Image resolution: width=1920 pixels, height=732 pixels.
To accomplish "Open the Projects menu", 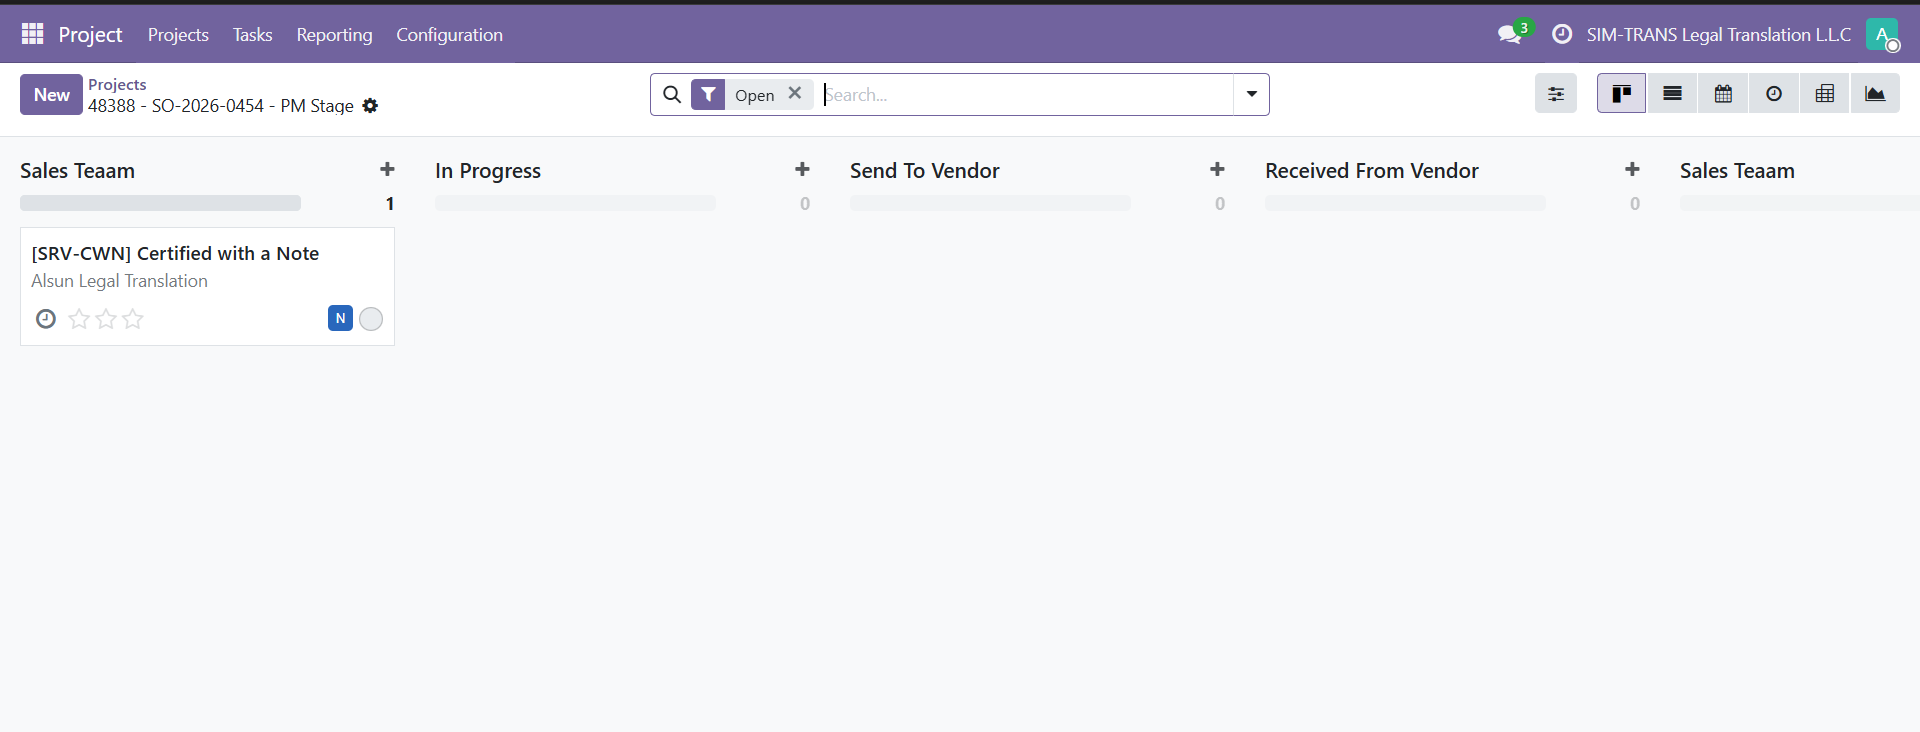I will (178, 34).
